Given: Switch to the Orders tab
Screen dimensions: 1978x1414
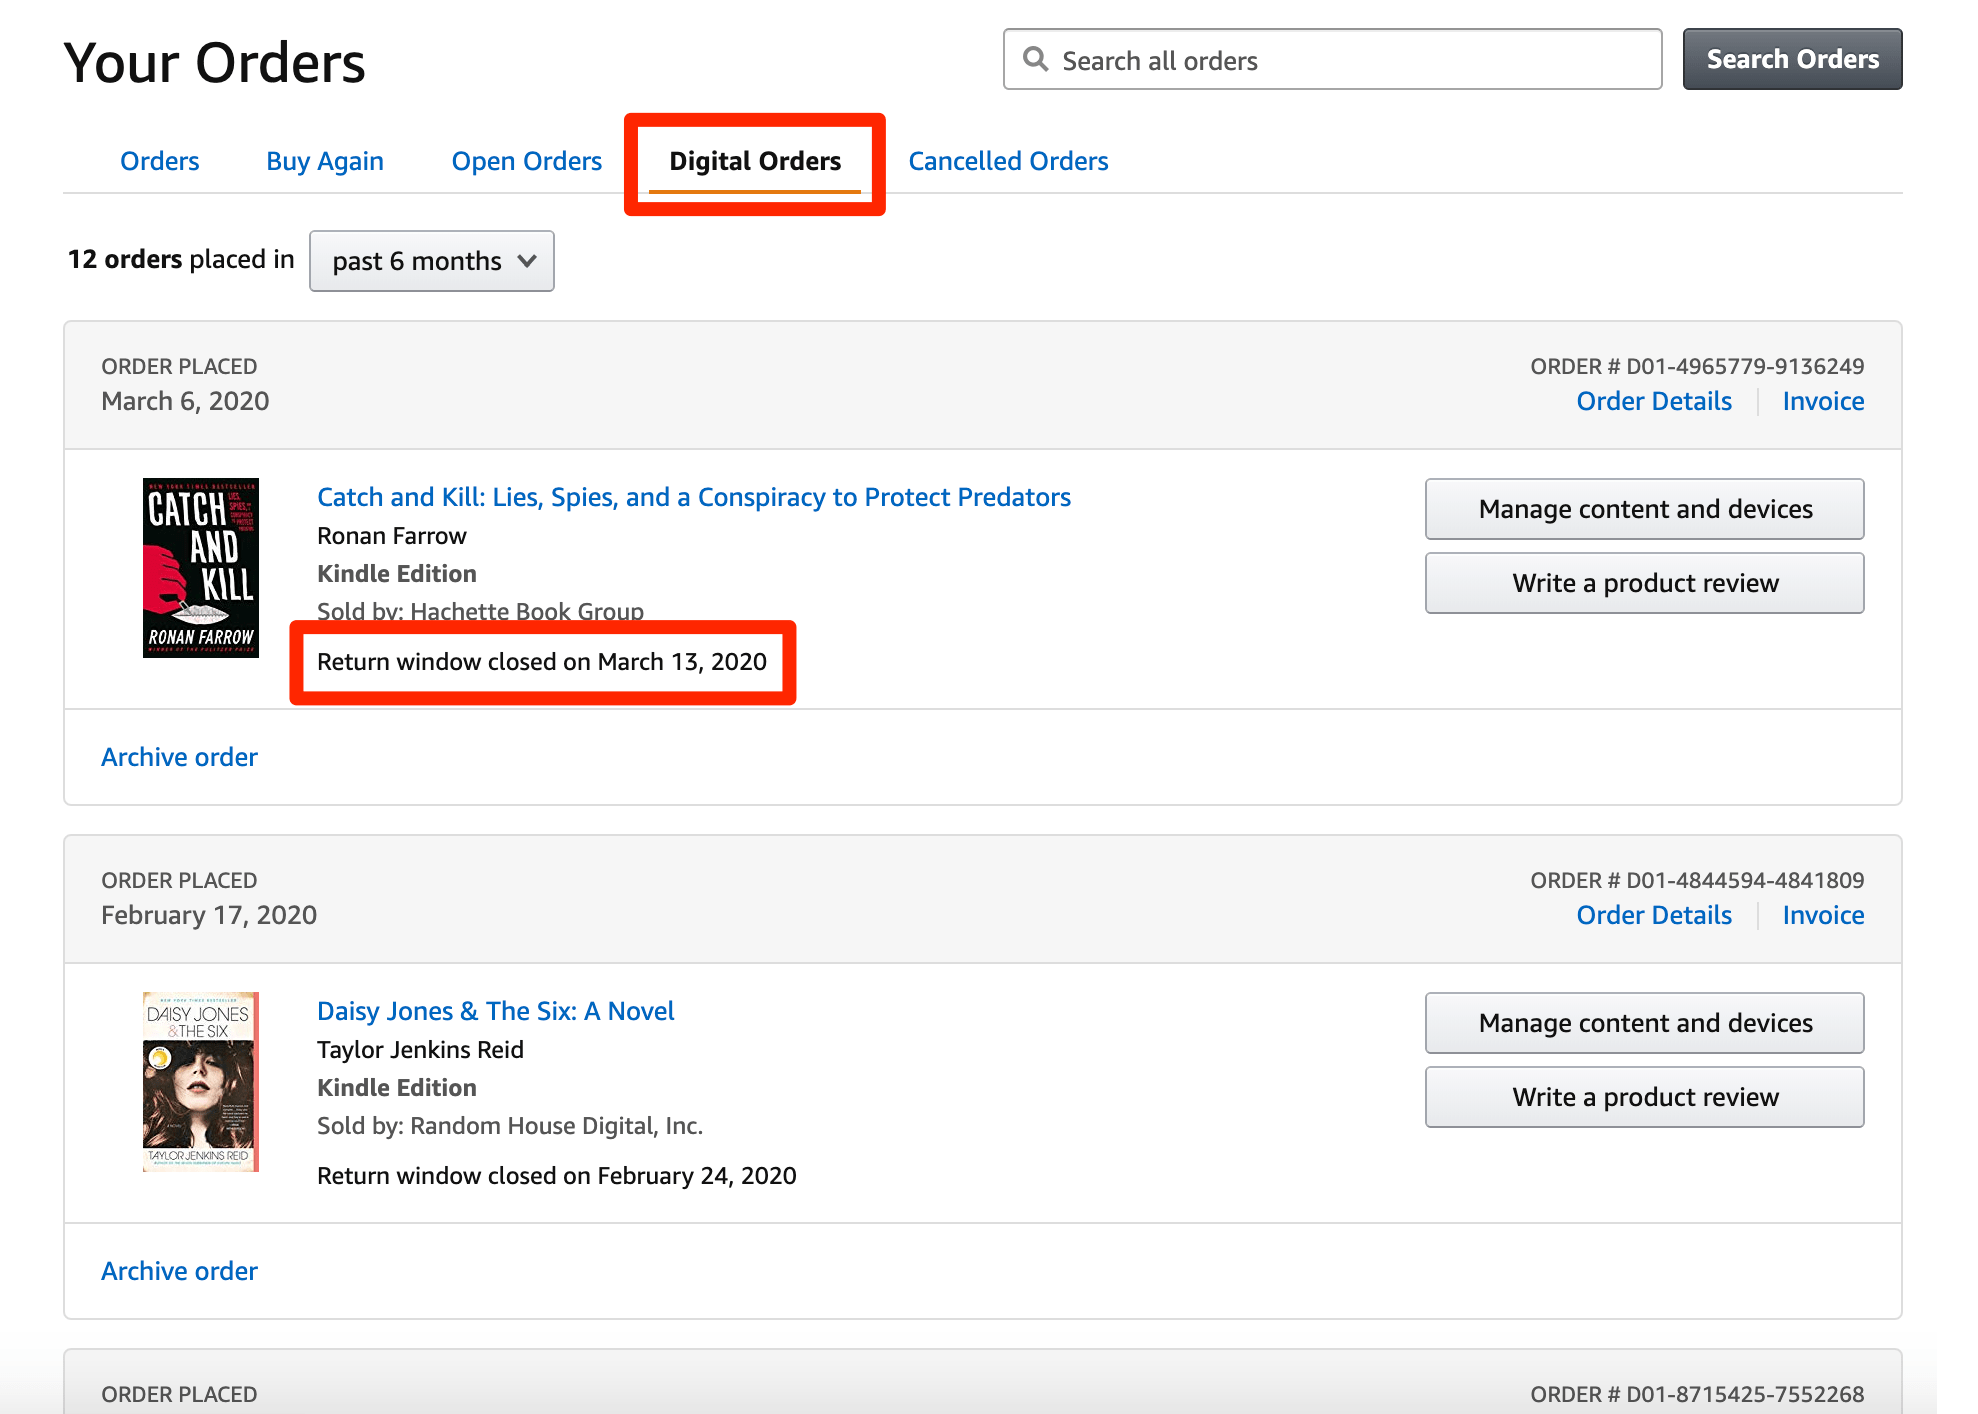Looking at the screenshot, I should (x=159, y=161).
